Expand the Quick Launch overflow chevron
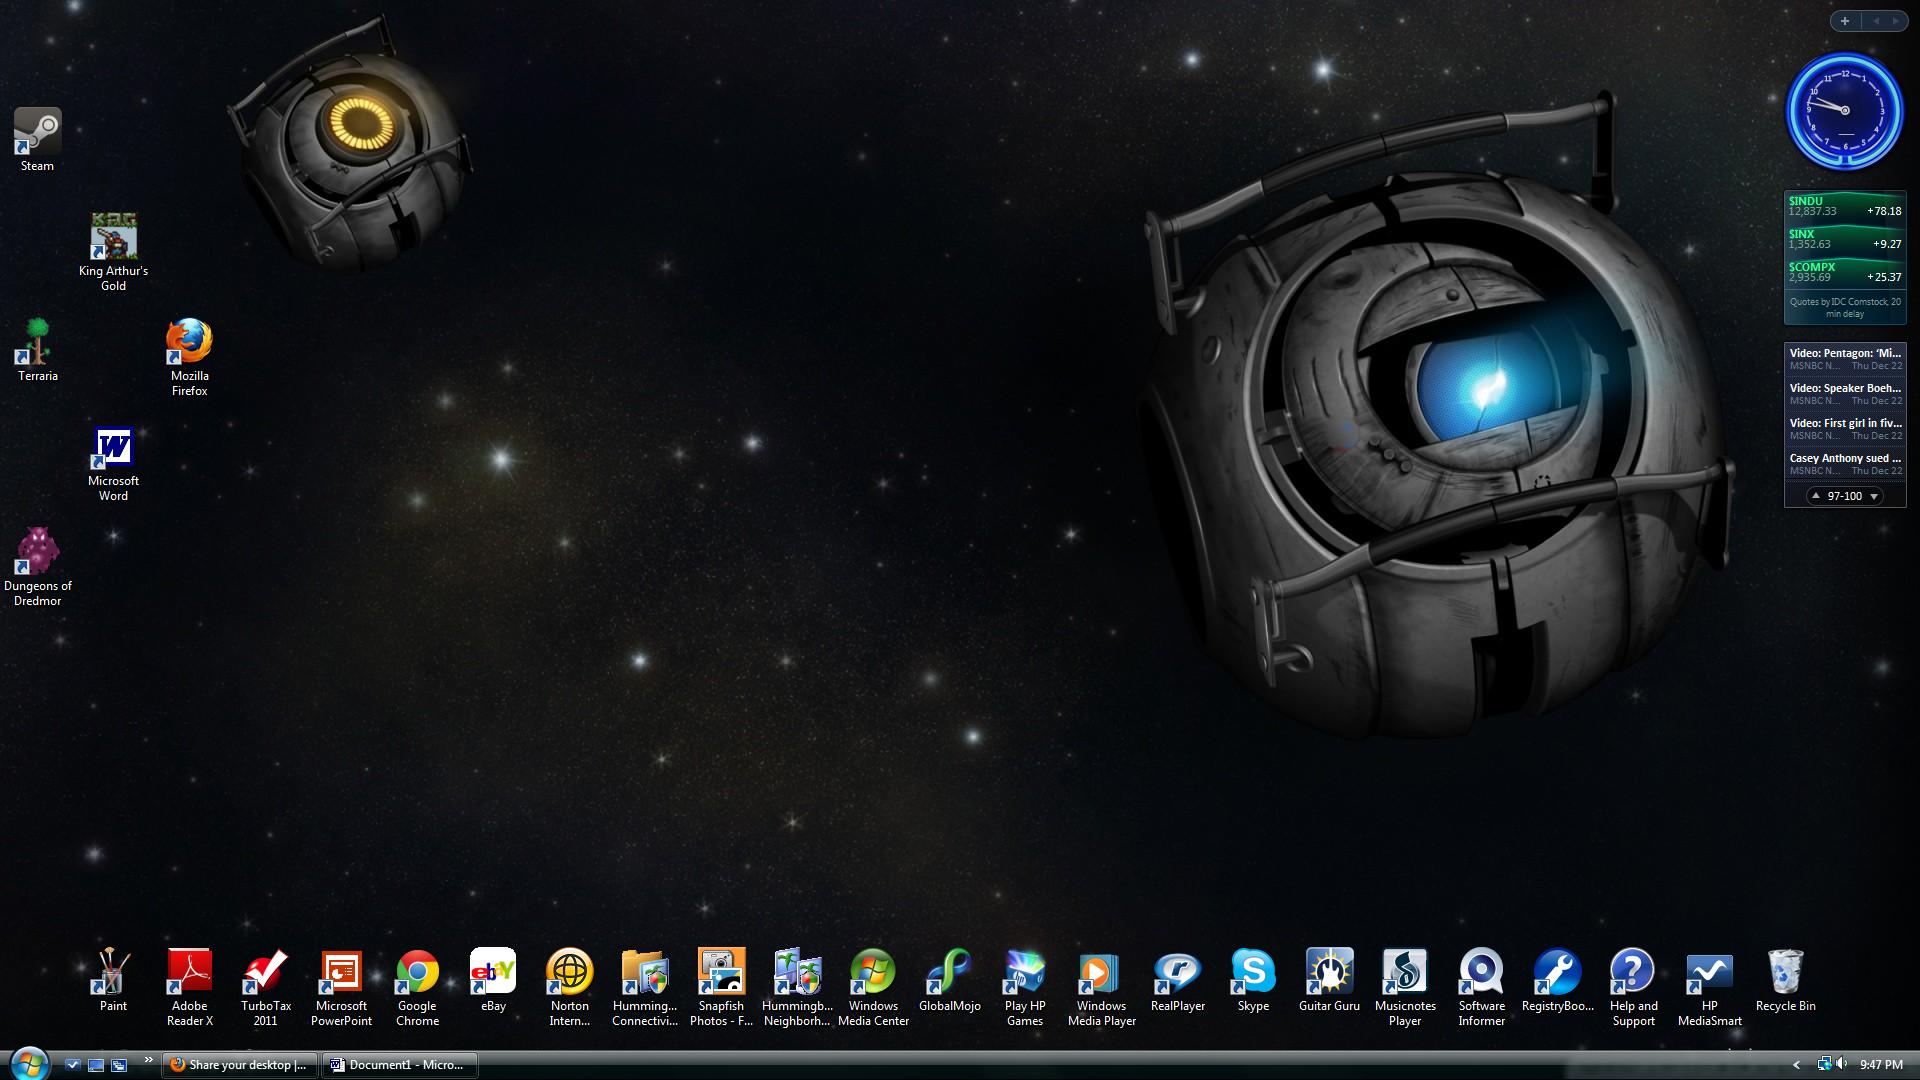The height and width of the screenshot is (1080, 1920). coord(149,1060)
